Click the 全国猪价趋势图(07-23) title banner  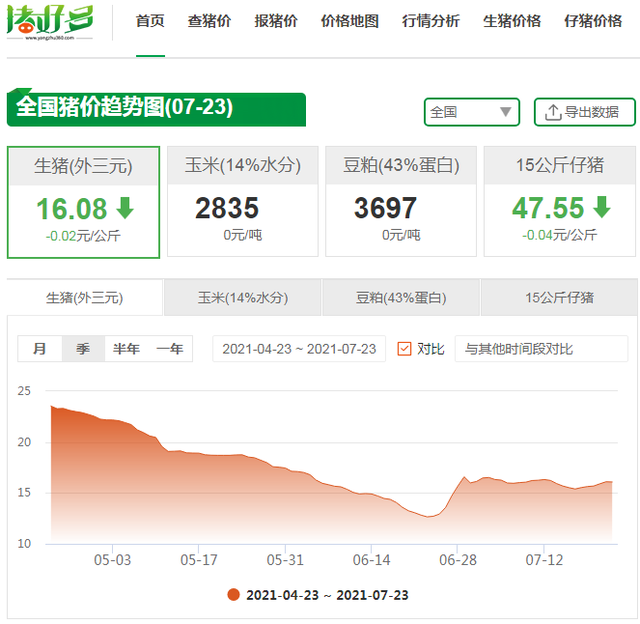[x=156, y=108]
